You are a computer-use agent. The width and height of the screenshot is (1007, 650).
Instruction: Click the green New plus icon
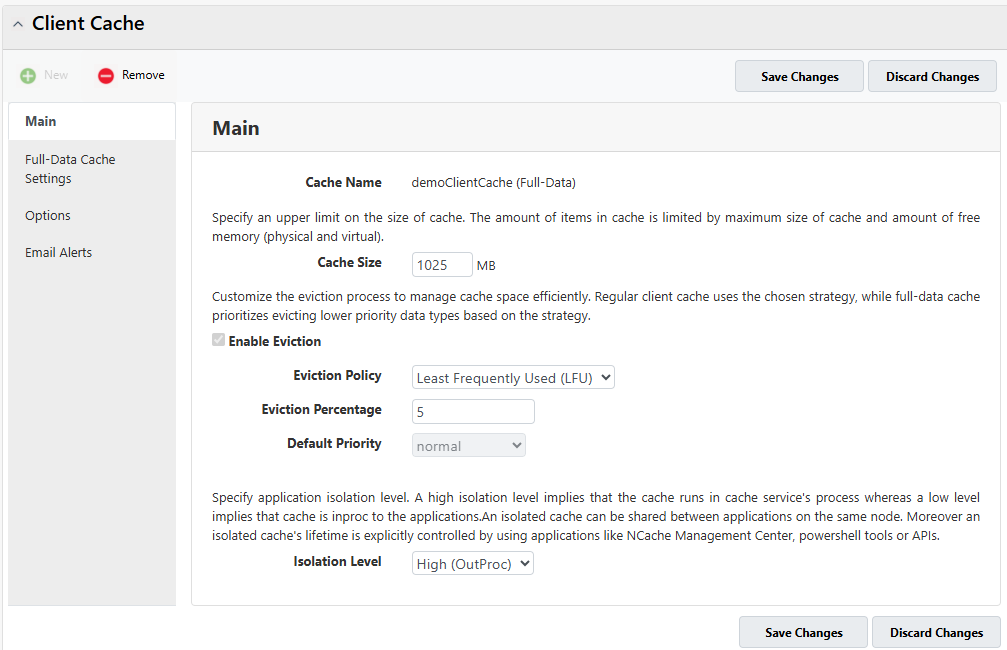[28, 76]
